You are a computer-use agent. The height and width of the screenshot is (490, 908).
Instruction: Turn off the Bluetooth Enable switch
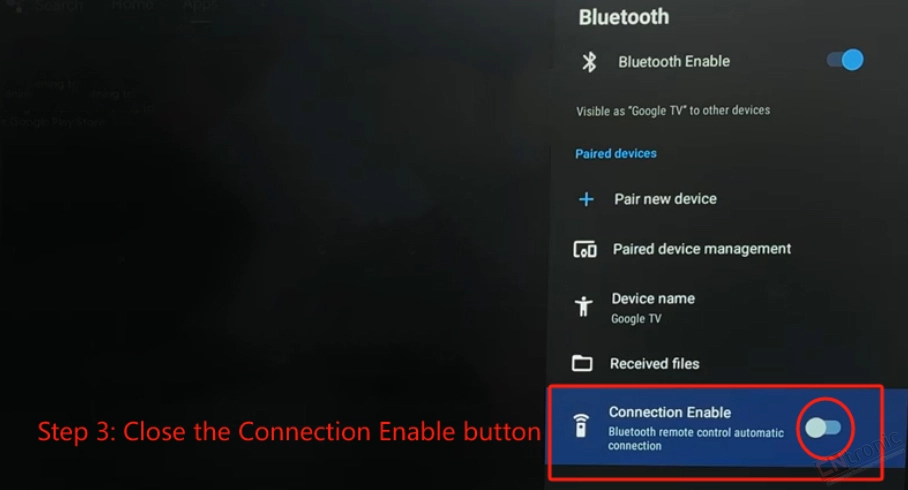(845, 60)
